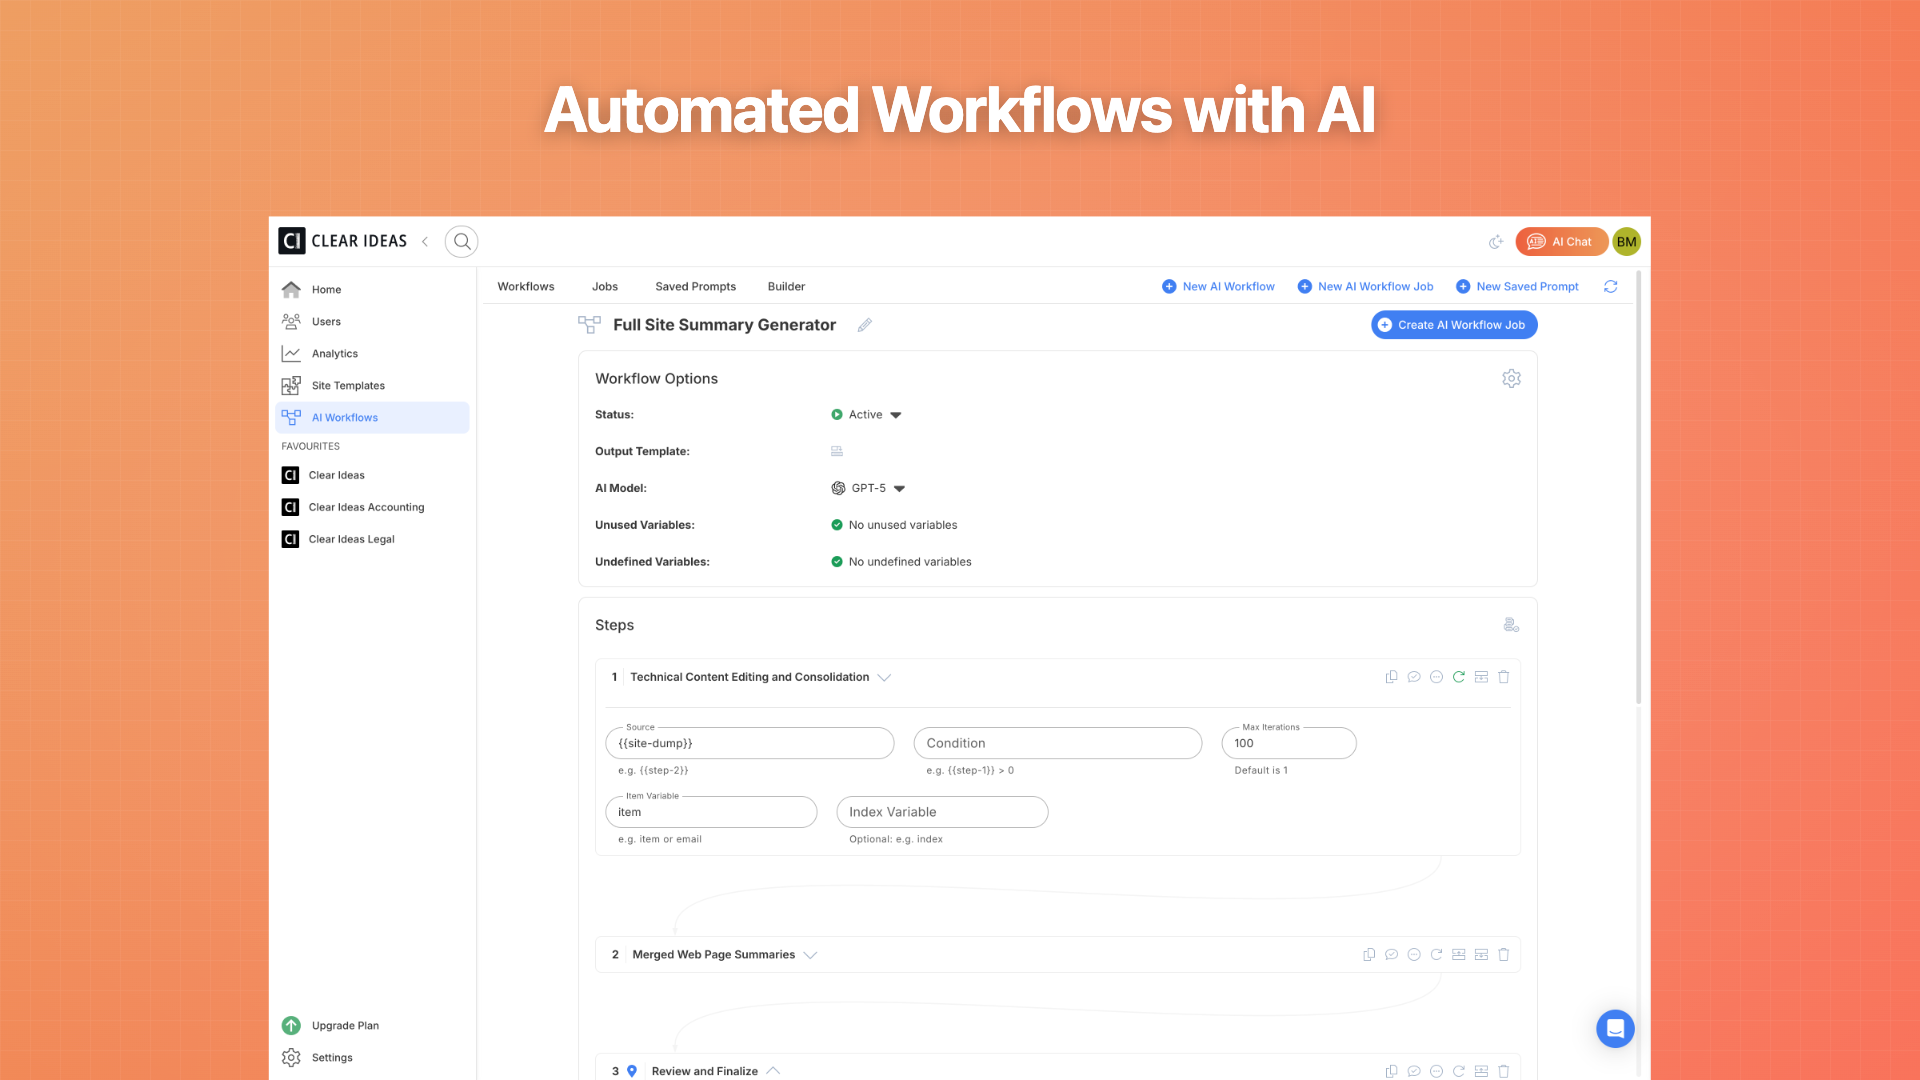Toggle dark mode with the moon icon
The height and width of the screenshot is (1080, 1920).
pyautogui.click(x=1496, y=241)
